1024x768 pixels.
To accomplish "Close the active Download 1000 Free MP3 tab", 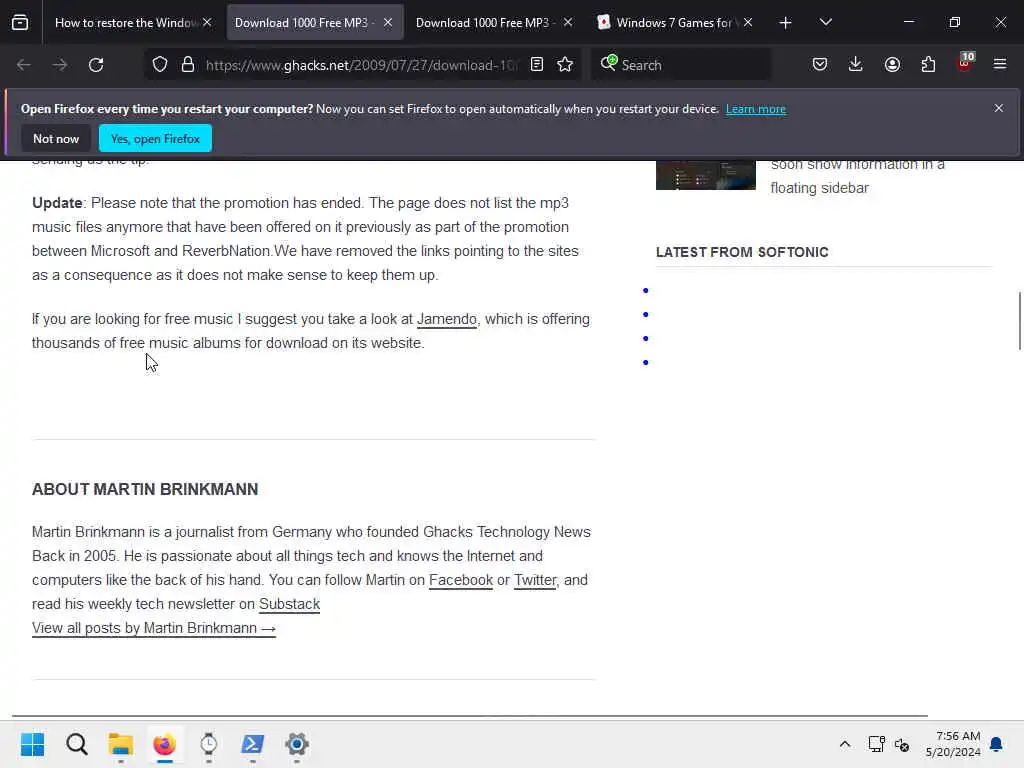I will (x=388, y=22).
